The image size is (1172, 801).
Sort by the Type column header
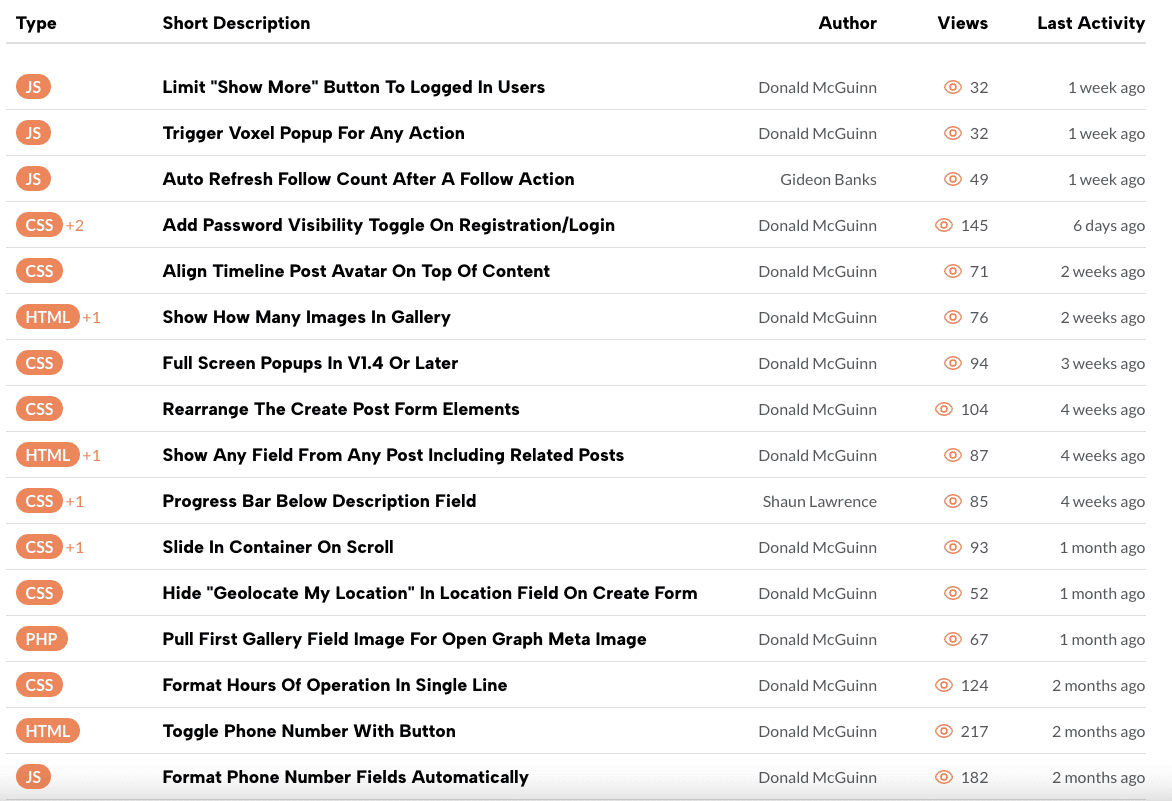36,23
